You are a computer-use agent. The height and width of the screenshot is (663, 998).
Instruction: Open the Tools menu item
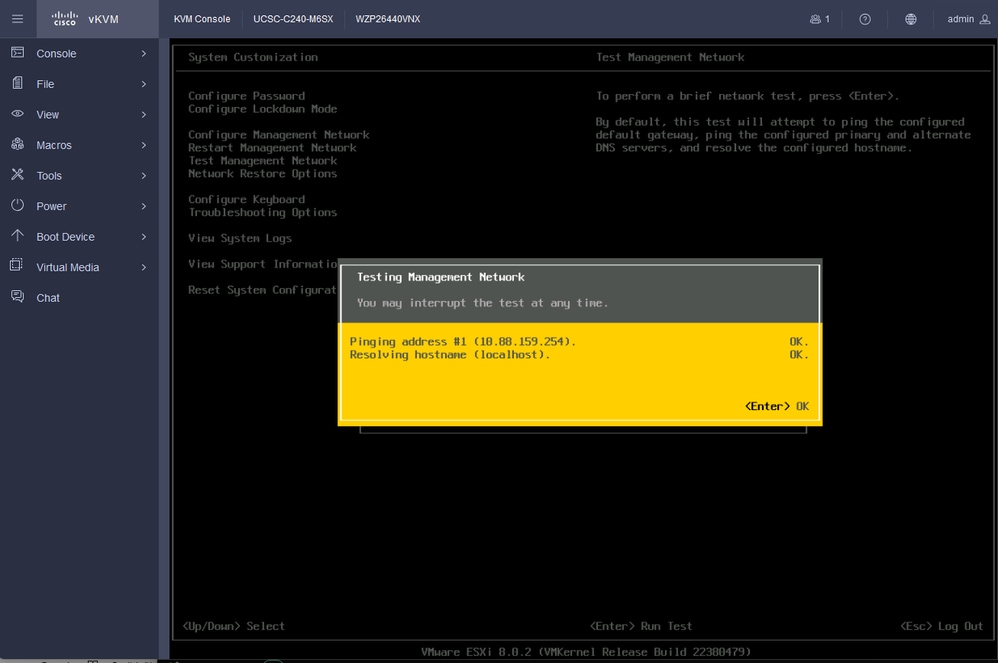tap(79, 176)
